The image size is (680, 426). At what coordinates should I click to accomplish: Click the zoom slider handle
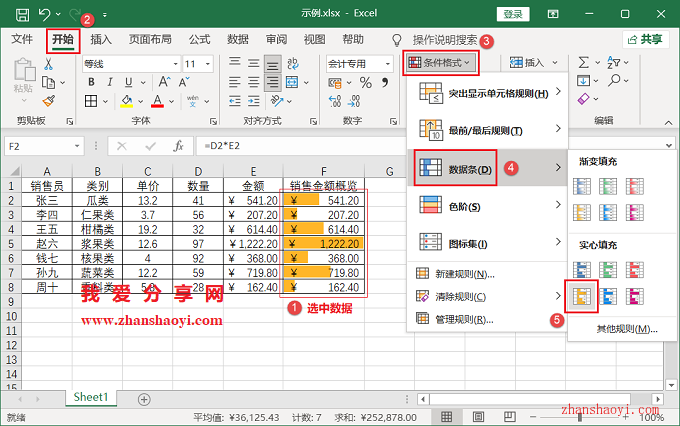579,417
